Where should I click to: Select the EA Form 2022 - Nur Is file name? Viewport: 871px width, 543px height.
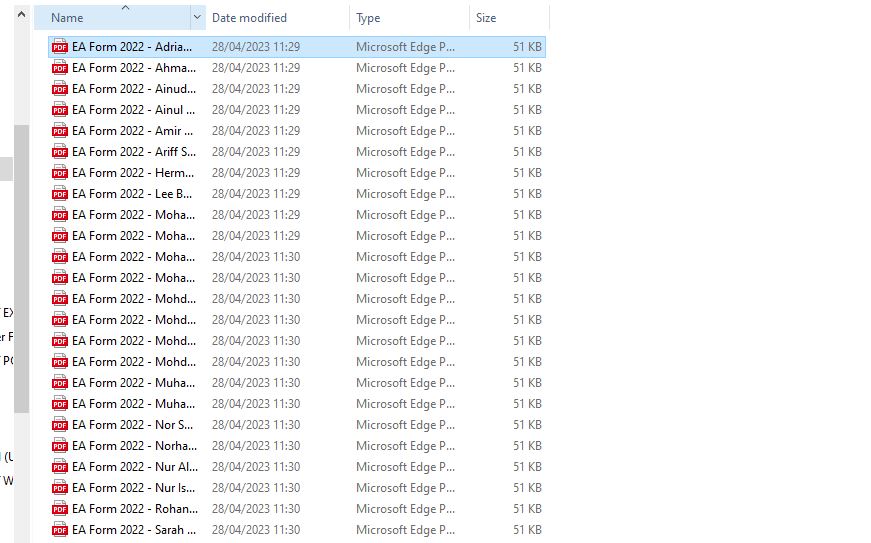tap(134, 488)
